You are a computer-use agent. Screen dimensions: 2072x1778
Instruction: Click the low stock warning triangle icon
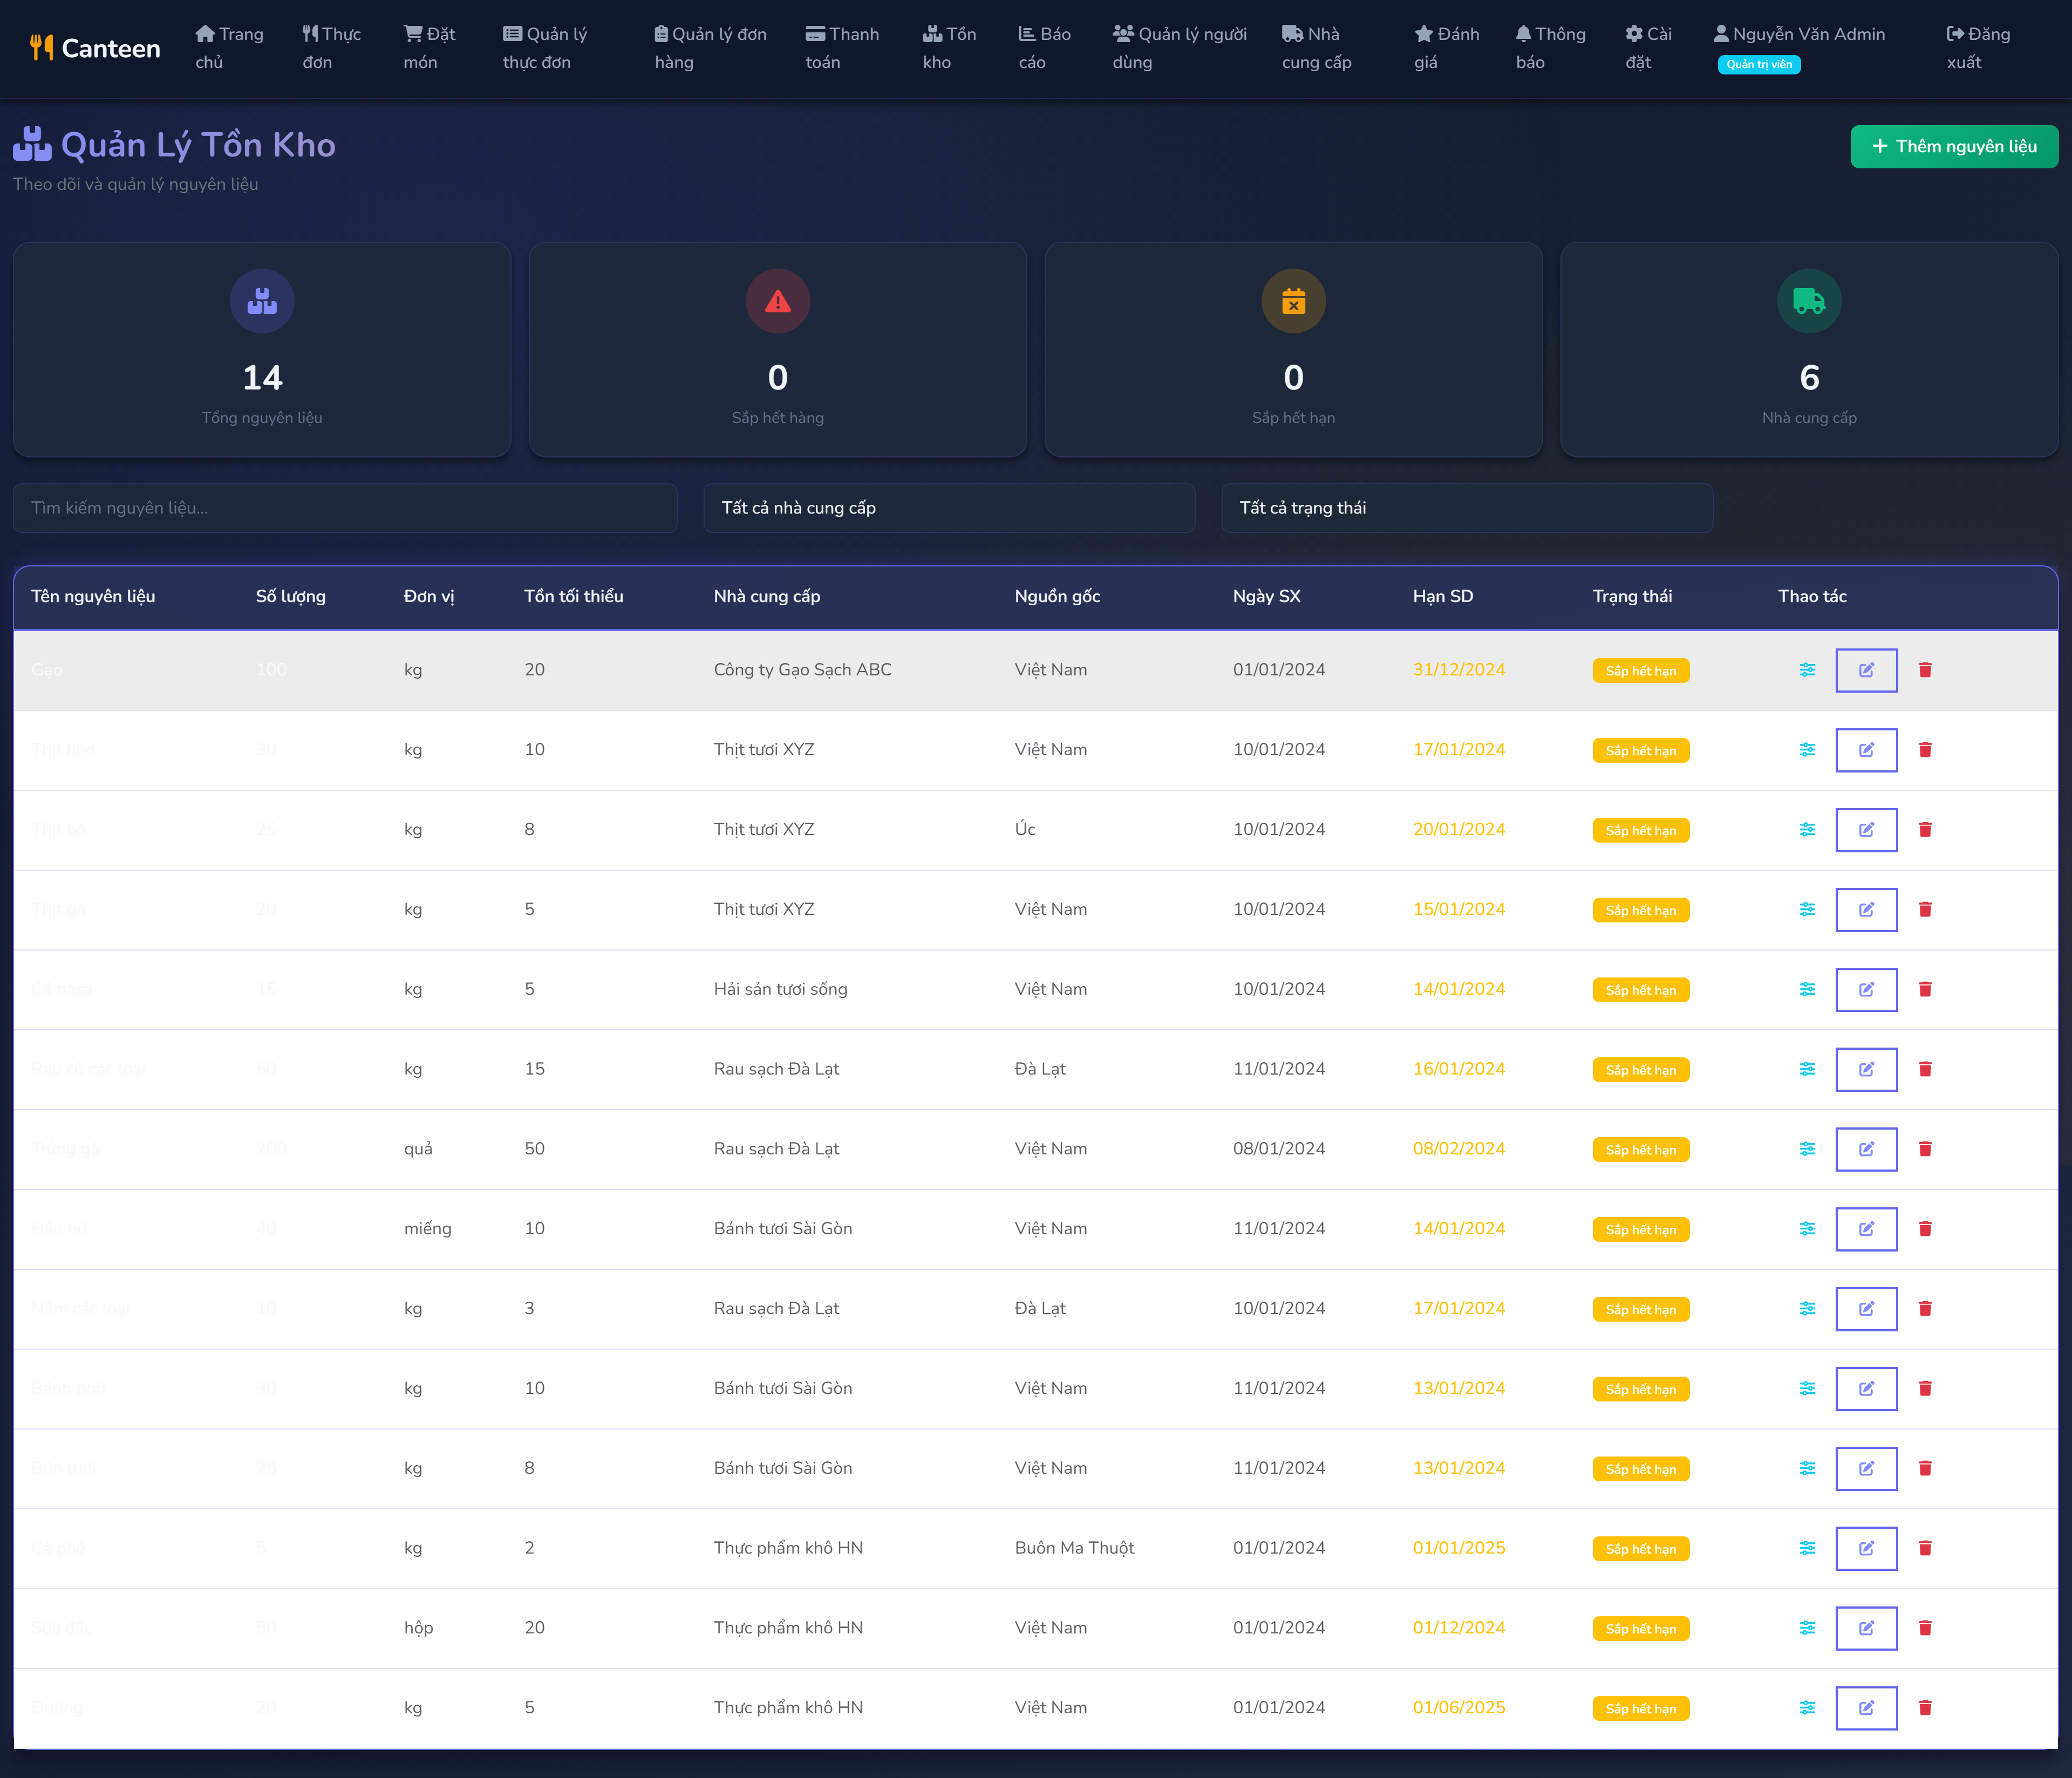(778, 301)
